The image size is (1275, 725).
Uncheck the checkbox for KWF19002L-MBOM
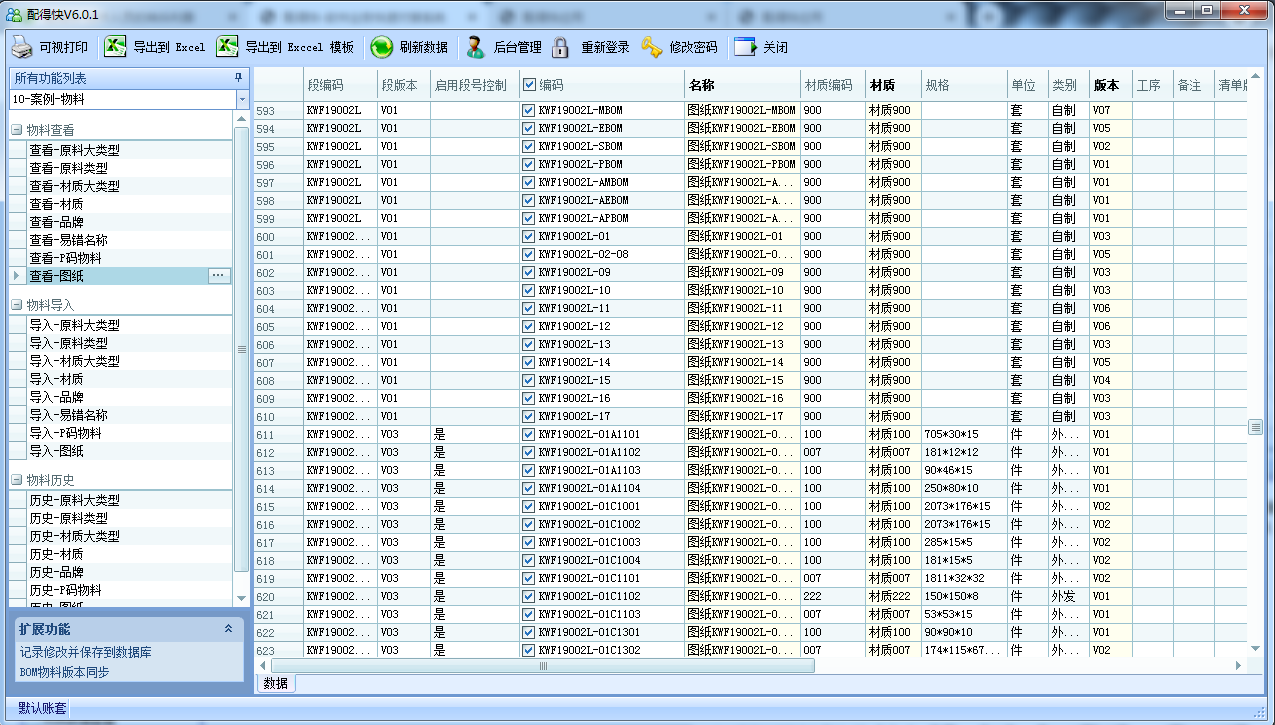tap(529, 111)
